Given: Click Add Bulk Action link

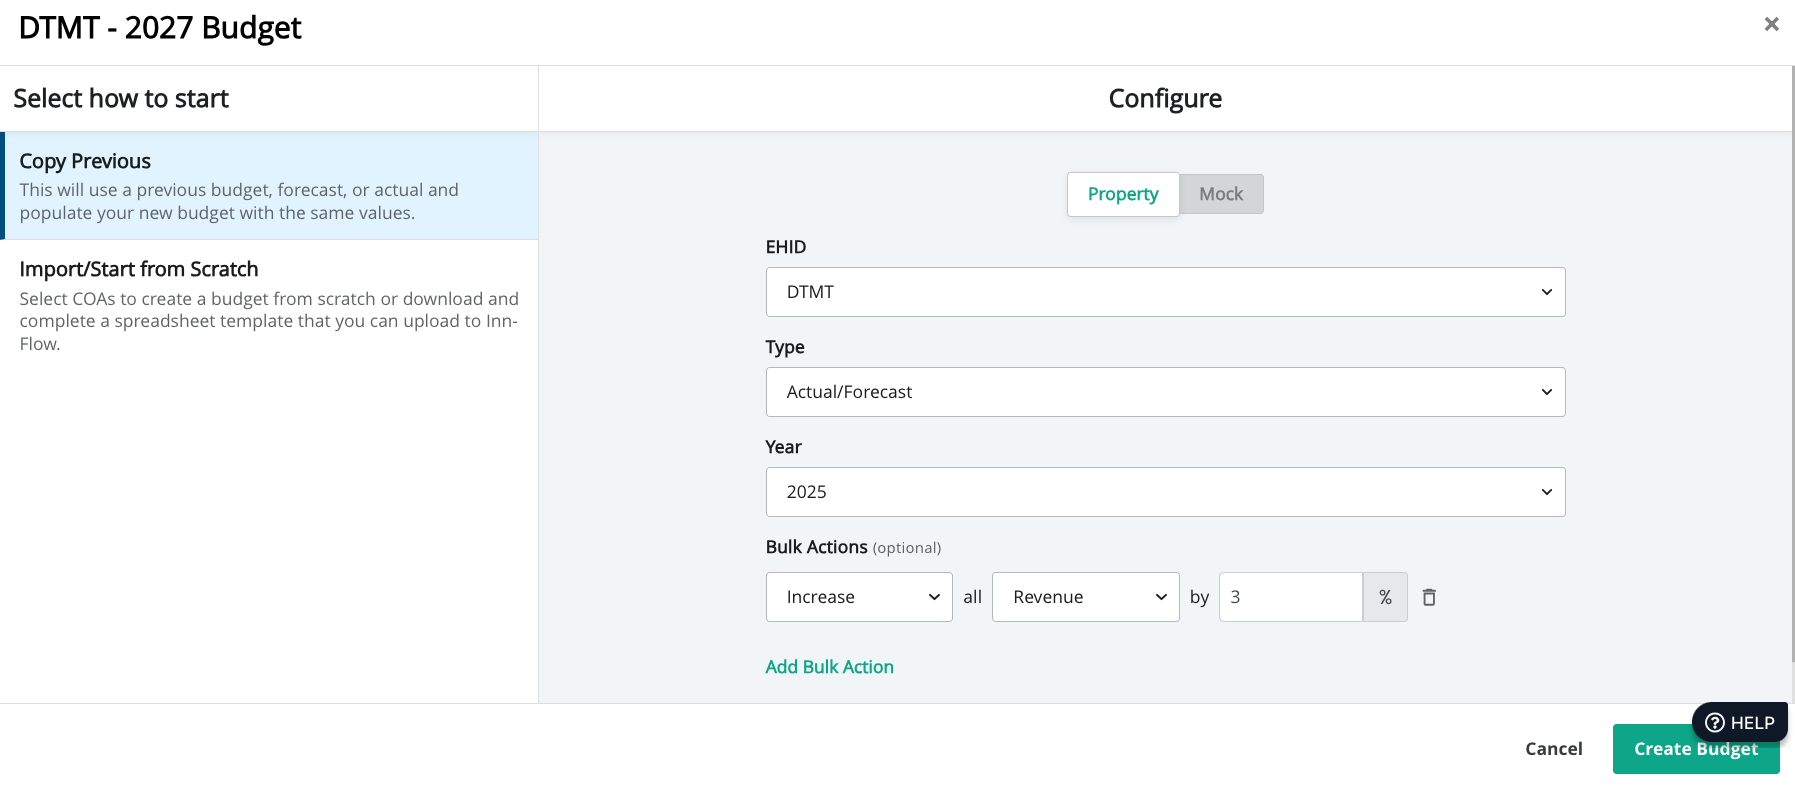Looking at the screenshot, I should (x=829, y=667).
